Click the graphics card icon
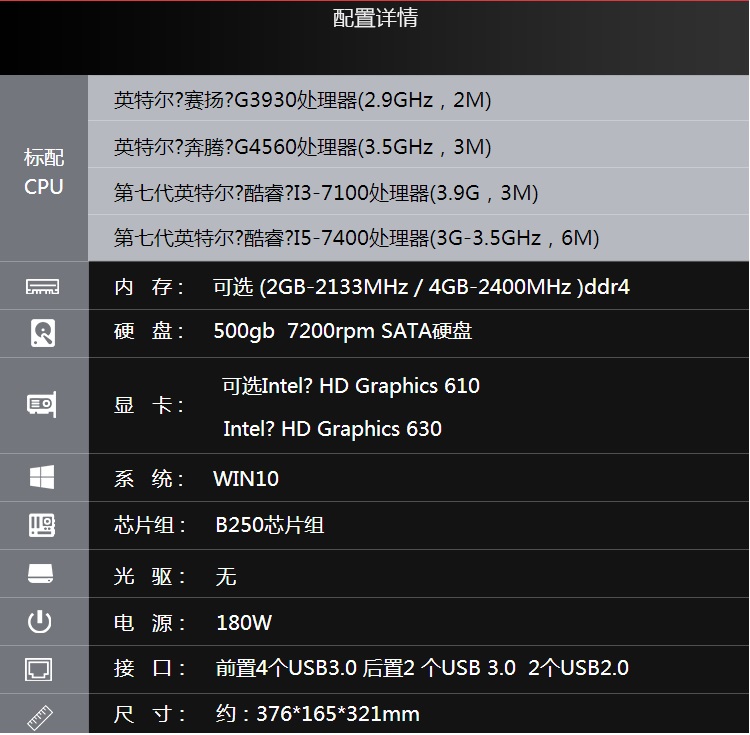This screenshot has height=735, width=750. [x=42, y=405]
